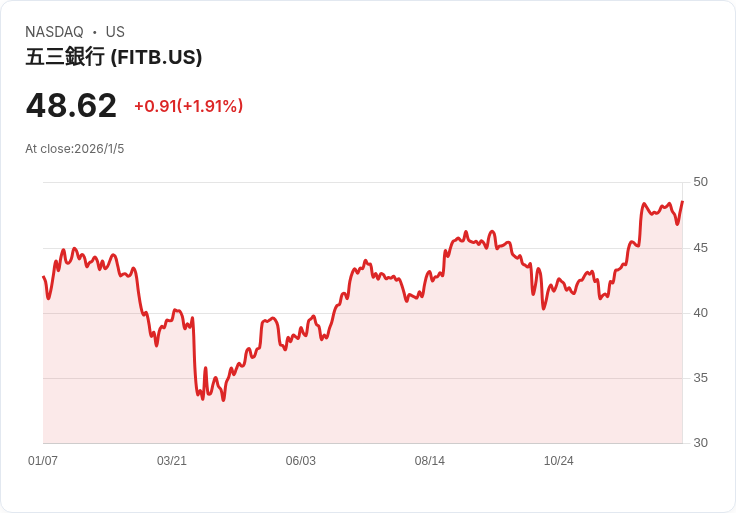The height and width of the screenshot is (513, 736).
Task: Click the US market label
Action: 115,32
